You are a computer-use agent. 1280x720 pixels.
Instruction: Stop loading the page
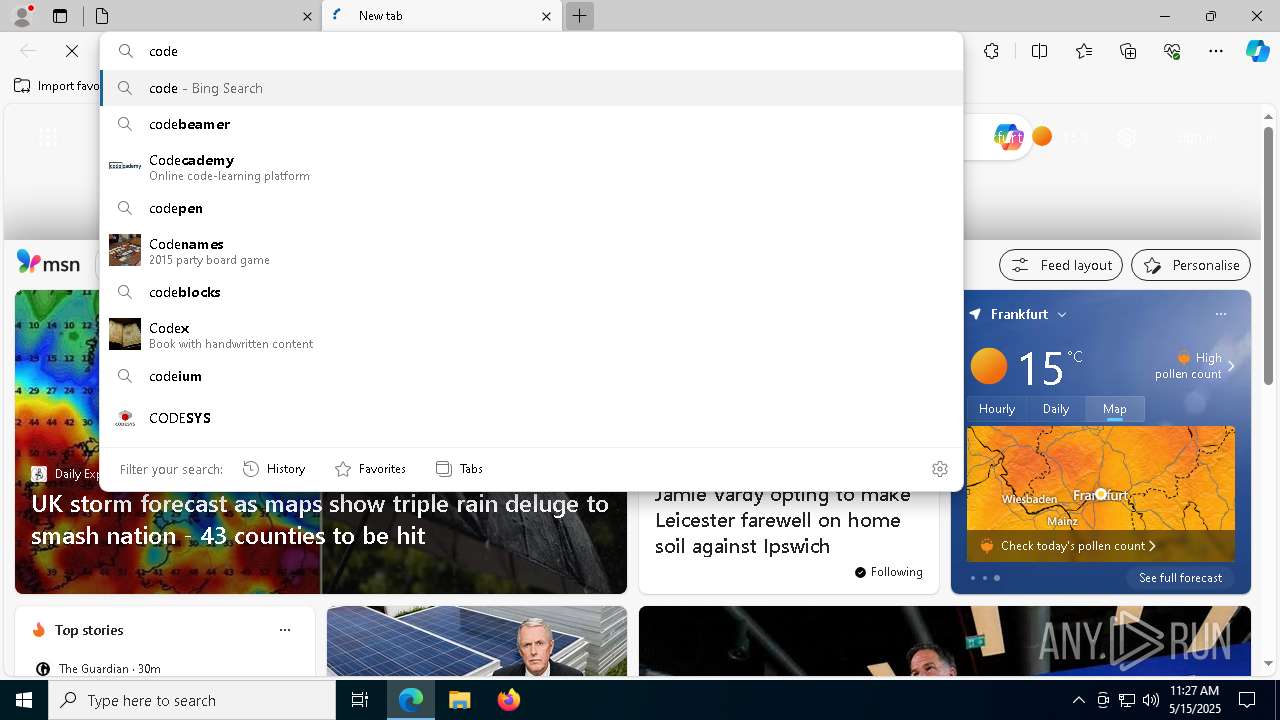[72, 51]
